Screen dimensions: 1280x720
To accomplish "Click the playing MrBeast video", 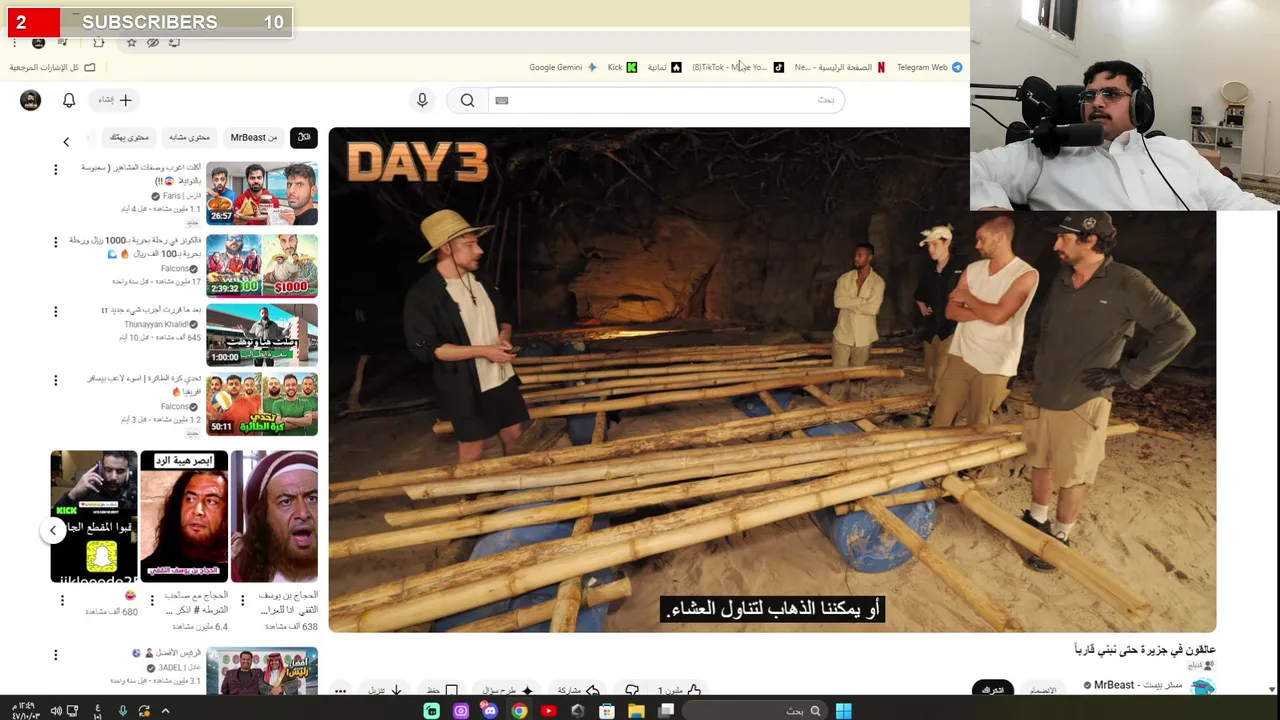I will coord(772,380).
